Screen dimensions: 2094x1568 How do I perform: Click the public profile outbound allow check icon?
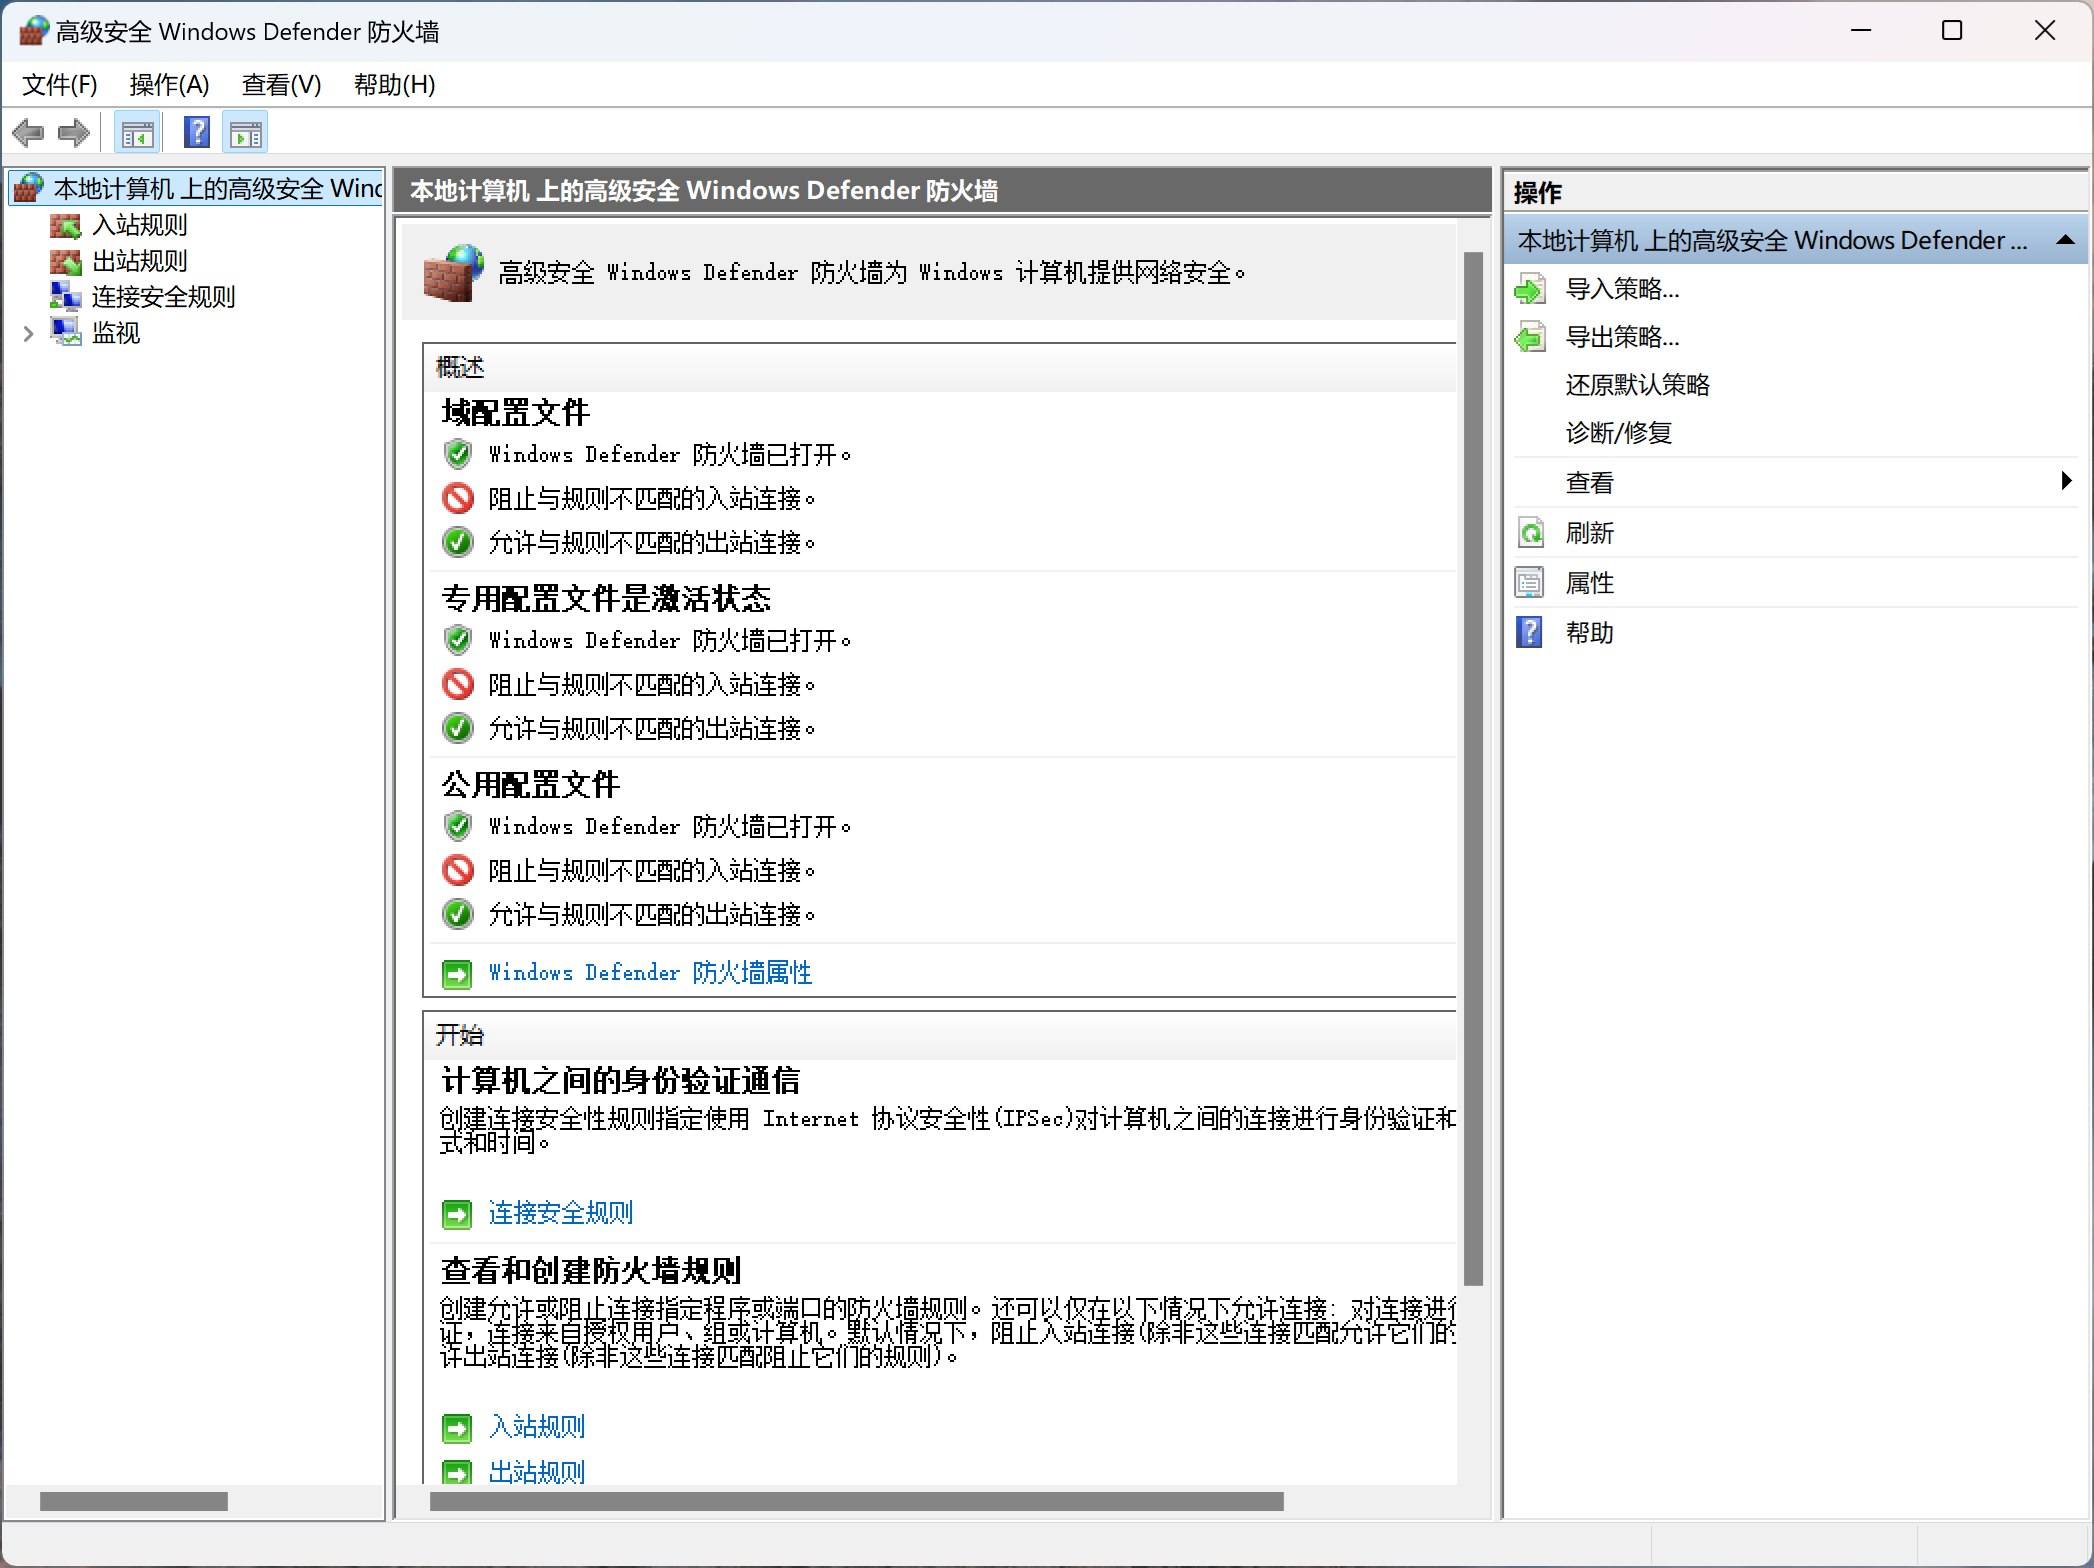point(458,914)
